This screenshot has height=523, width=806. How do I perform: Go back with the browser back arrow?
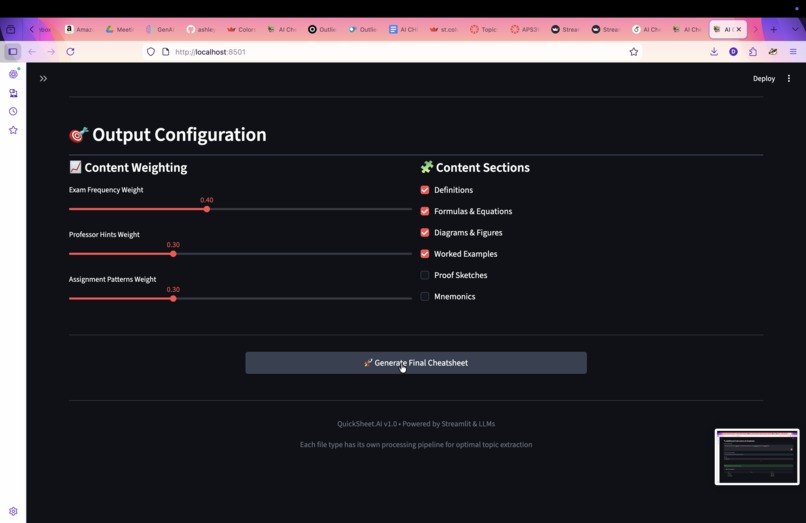(32, 51)
